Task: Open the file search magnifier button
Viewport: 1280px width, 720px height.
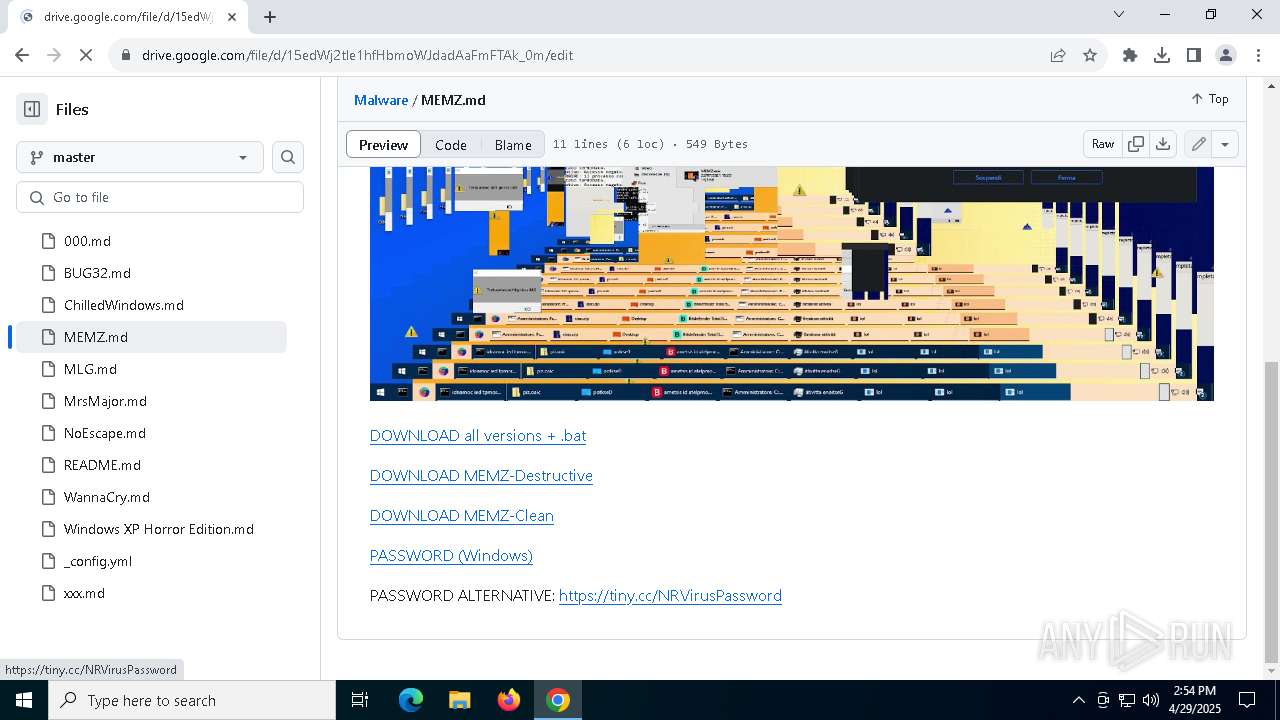Action: click(288, 157)
